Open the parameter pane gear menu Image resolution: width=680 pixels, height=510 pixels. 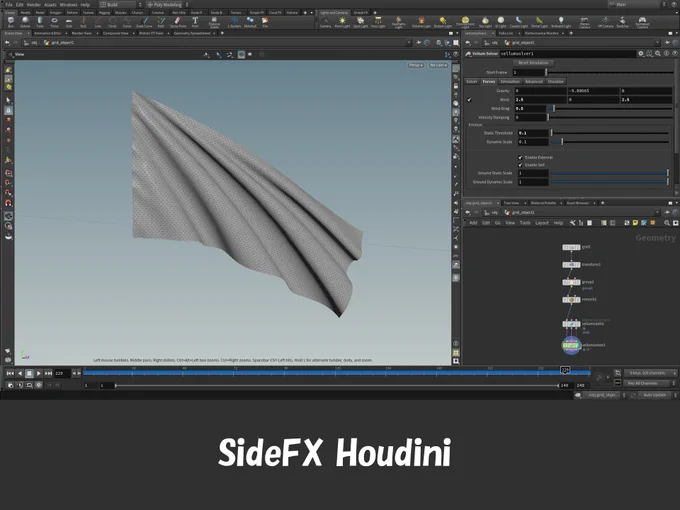pos(641,53)
